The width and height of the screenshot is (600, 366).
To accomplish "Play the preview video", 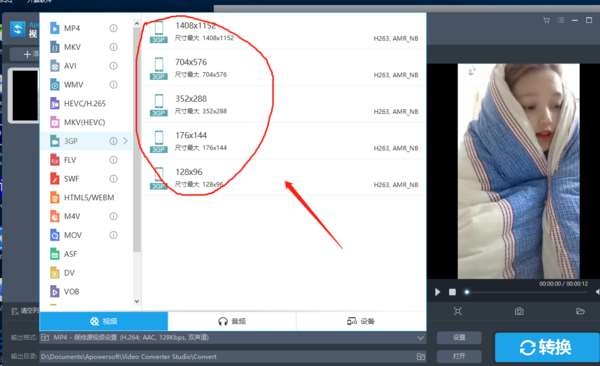I will pyautogui.click(x=437, y=292).
